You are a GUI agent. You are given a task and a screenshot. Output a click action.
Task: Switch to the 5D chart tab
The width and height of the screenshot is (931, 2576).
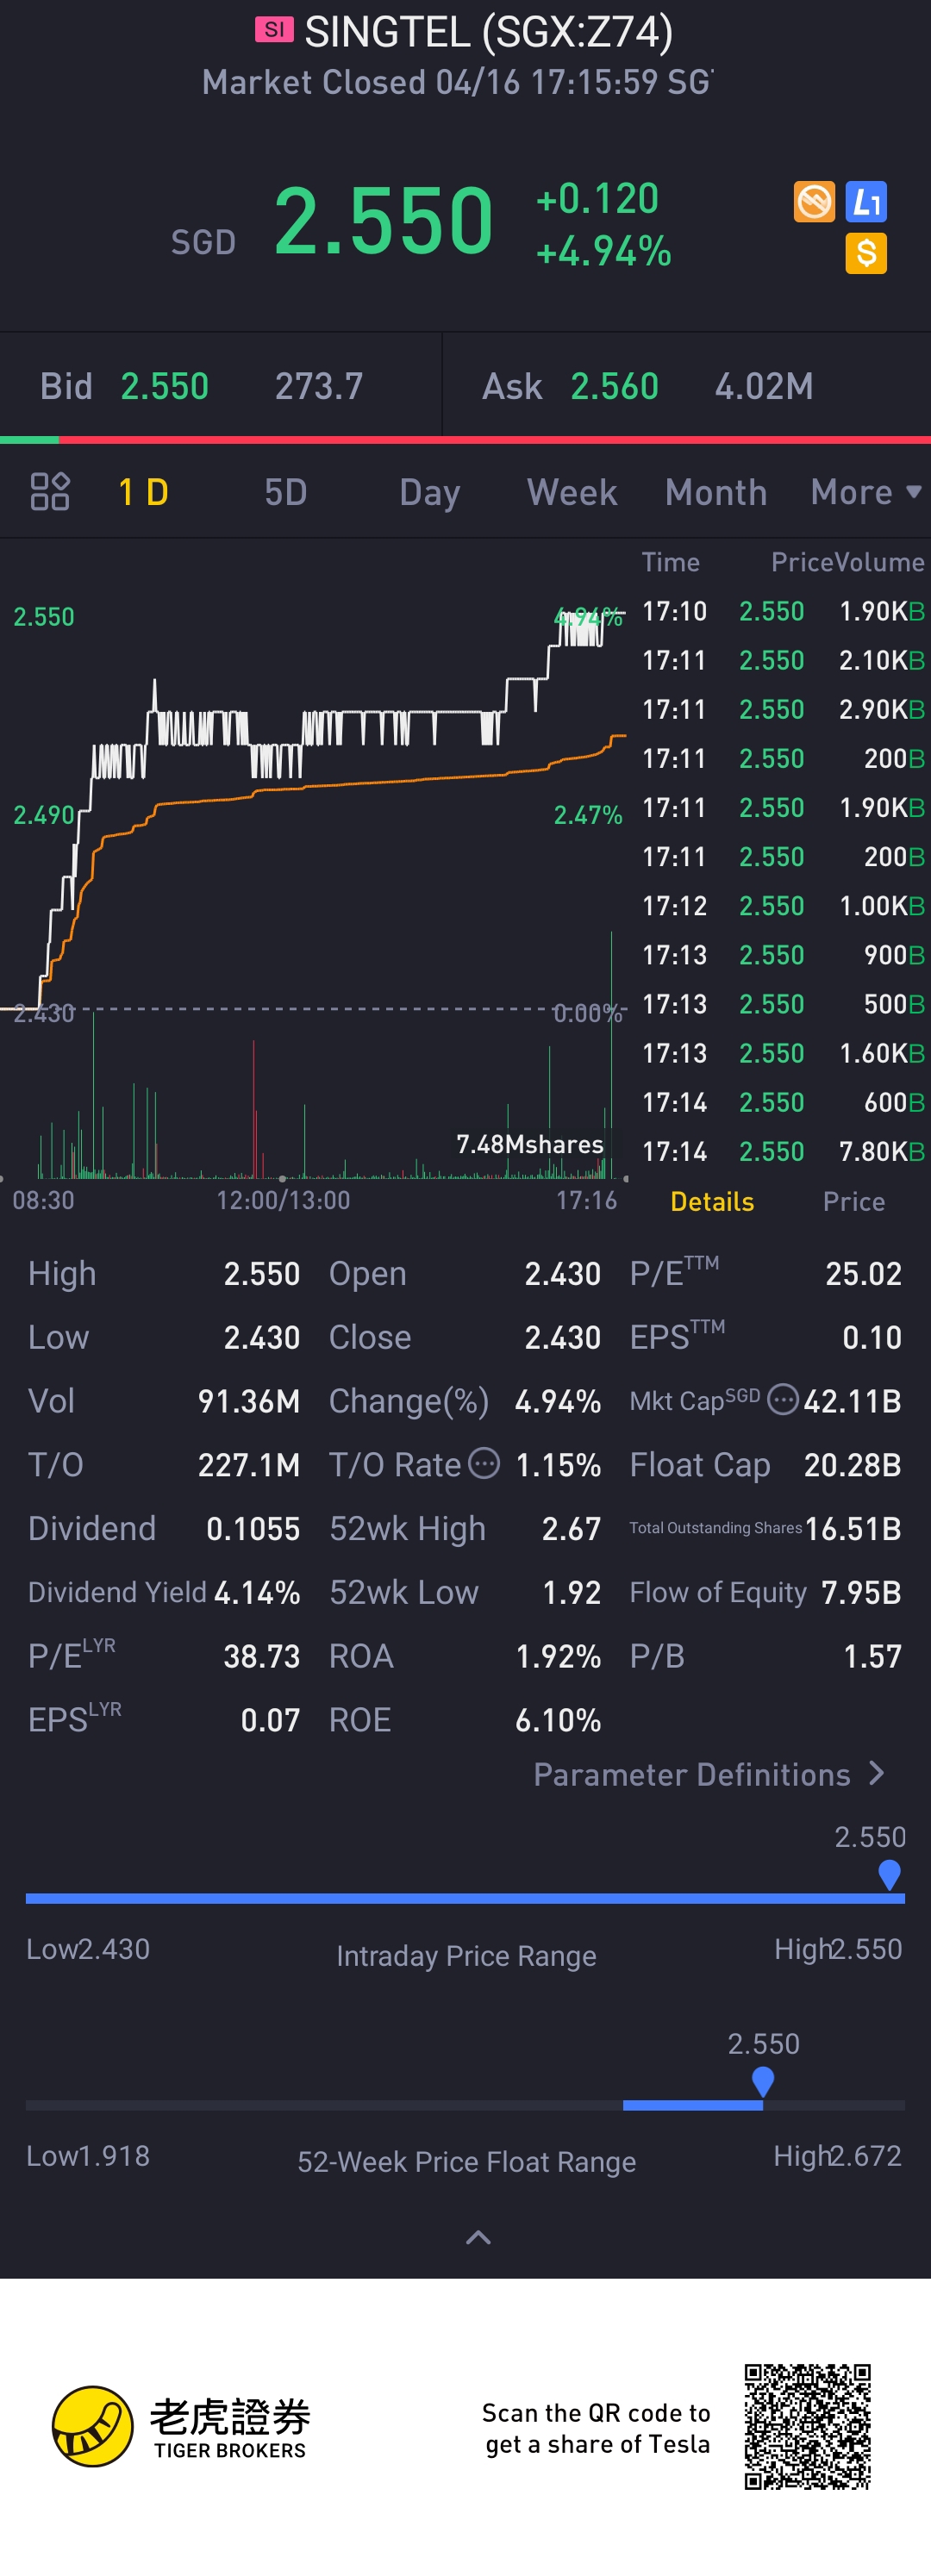285,492
